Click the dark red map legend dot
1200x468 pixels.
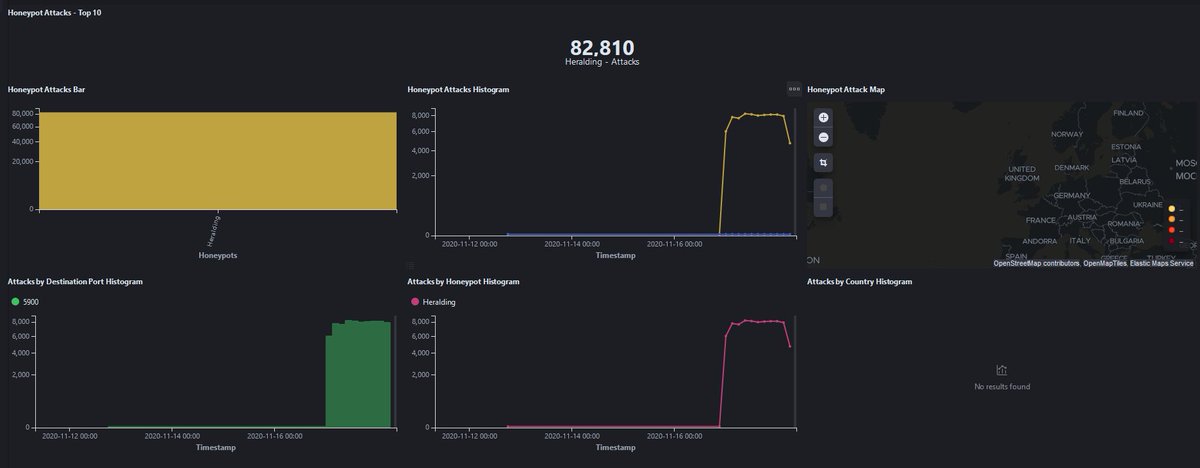1172,241
